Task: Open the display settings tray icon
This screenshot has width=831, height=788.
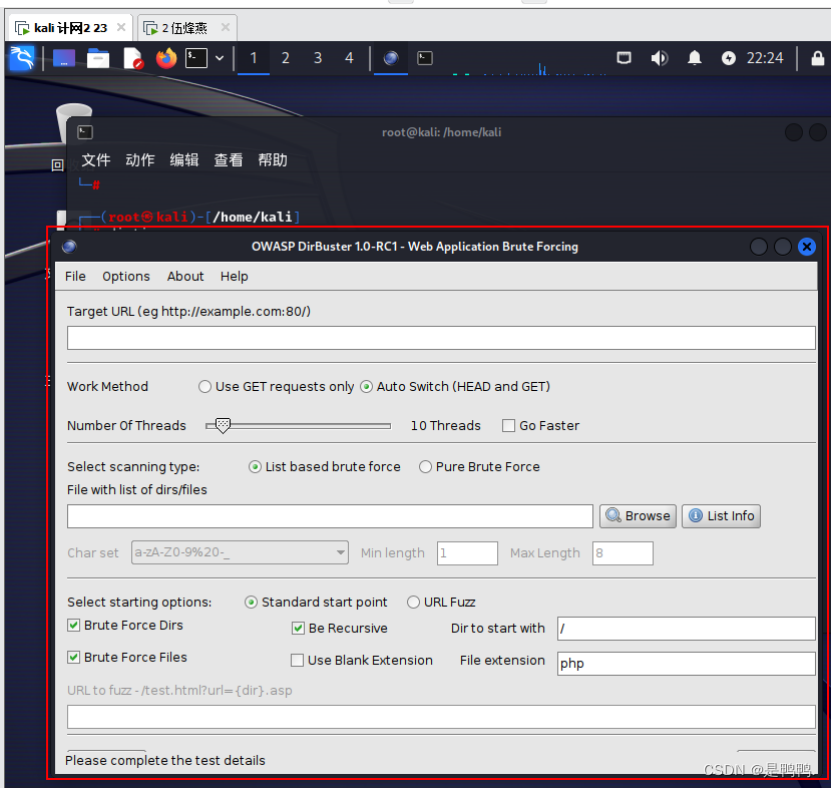Action: pos(624,58)
